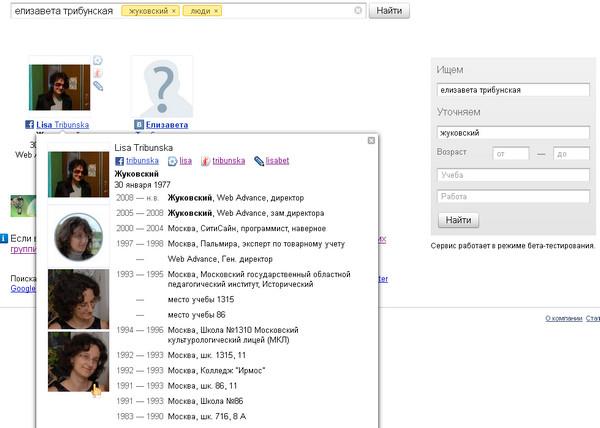Click Facebook icon in popup profile row
The width and height of the screenshot is (600, 428).
click(x=119, y=161)
